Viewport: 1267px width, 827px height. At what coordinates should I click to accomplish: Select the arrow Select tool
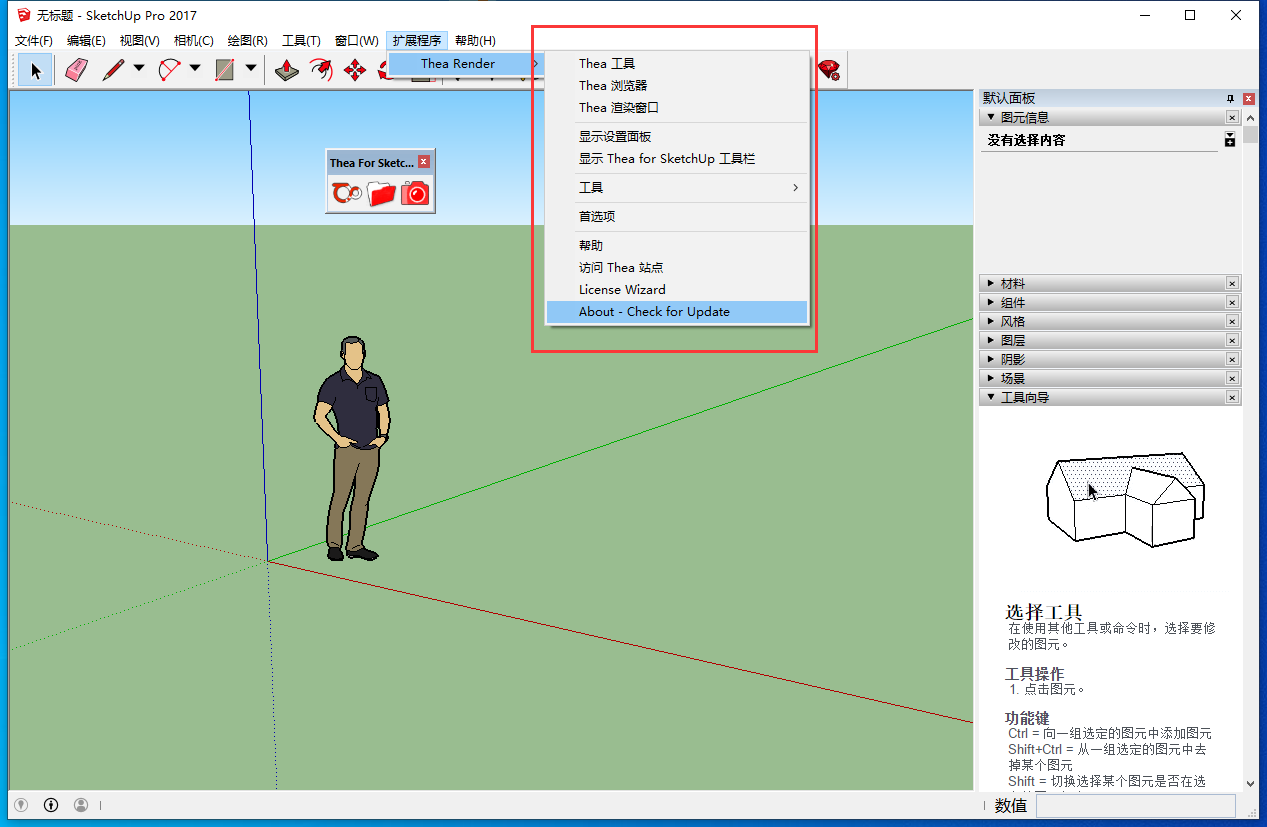[x=36, y=70]
